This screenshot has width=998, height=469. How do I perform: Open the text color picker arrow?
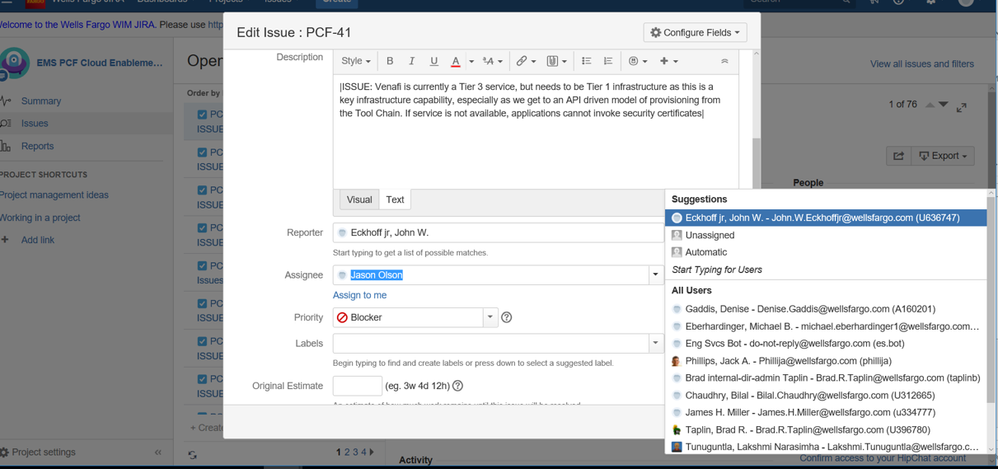pyautogui.click(x=472, y=61)
